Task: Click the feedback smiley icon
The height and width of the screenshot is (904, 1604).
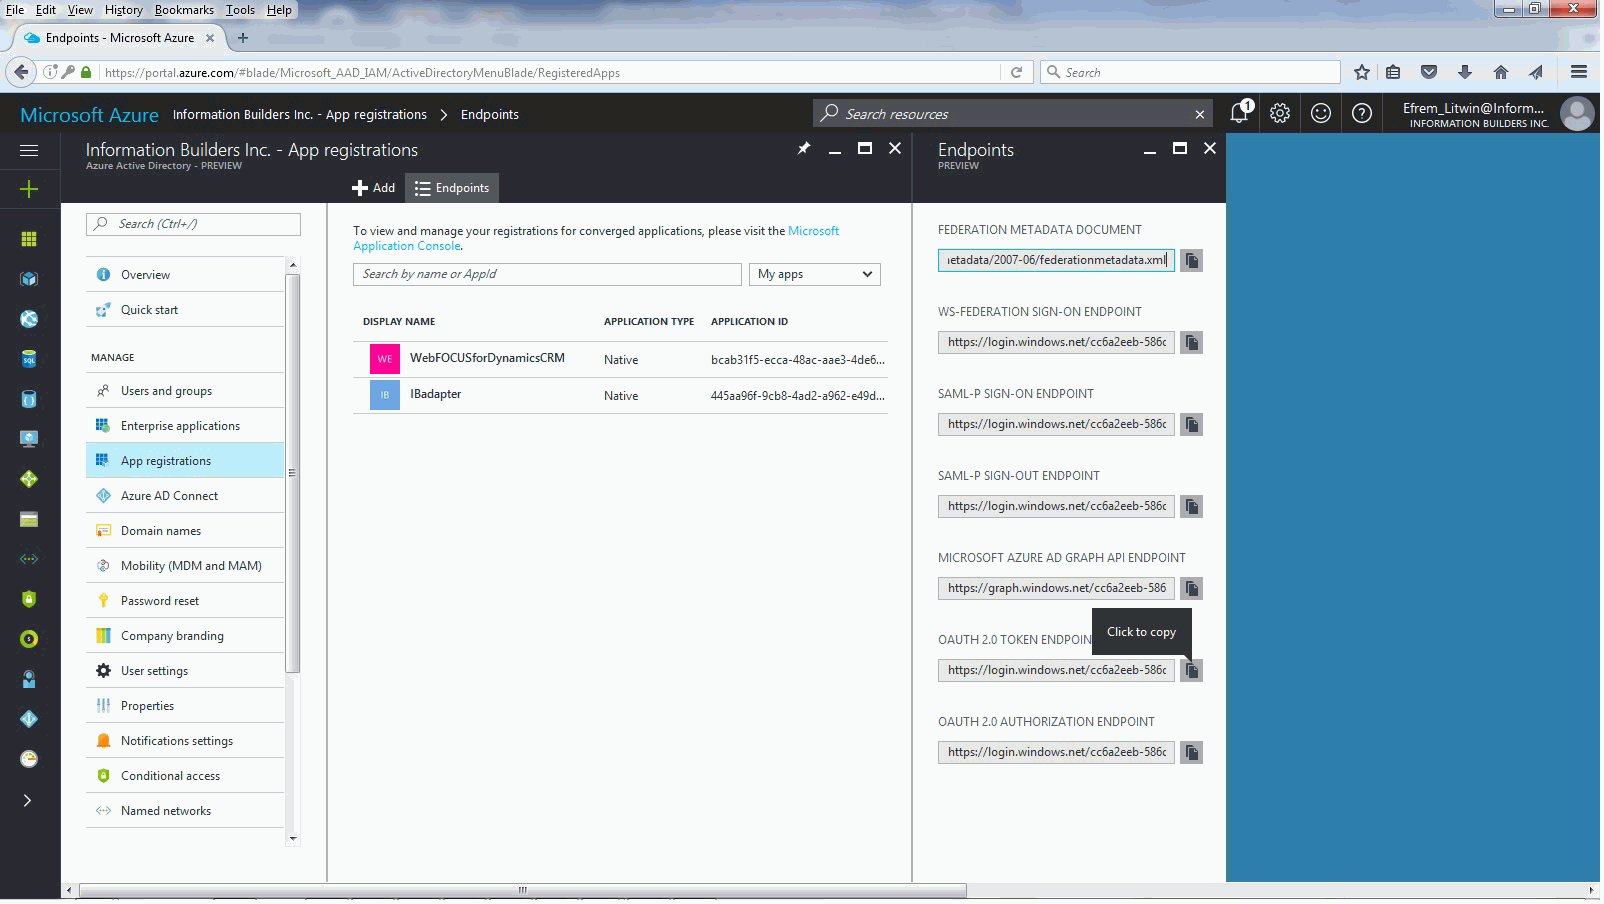Action: pos(1321,113)
